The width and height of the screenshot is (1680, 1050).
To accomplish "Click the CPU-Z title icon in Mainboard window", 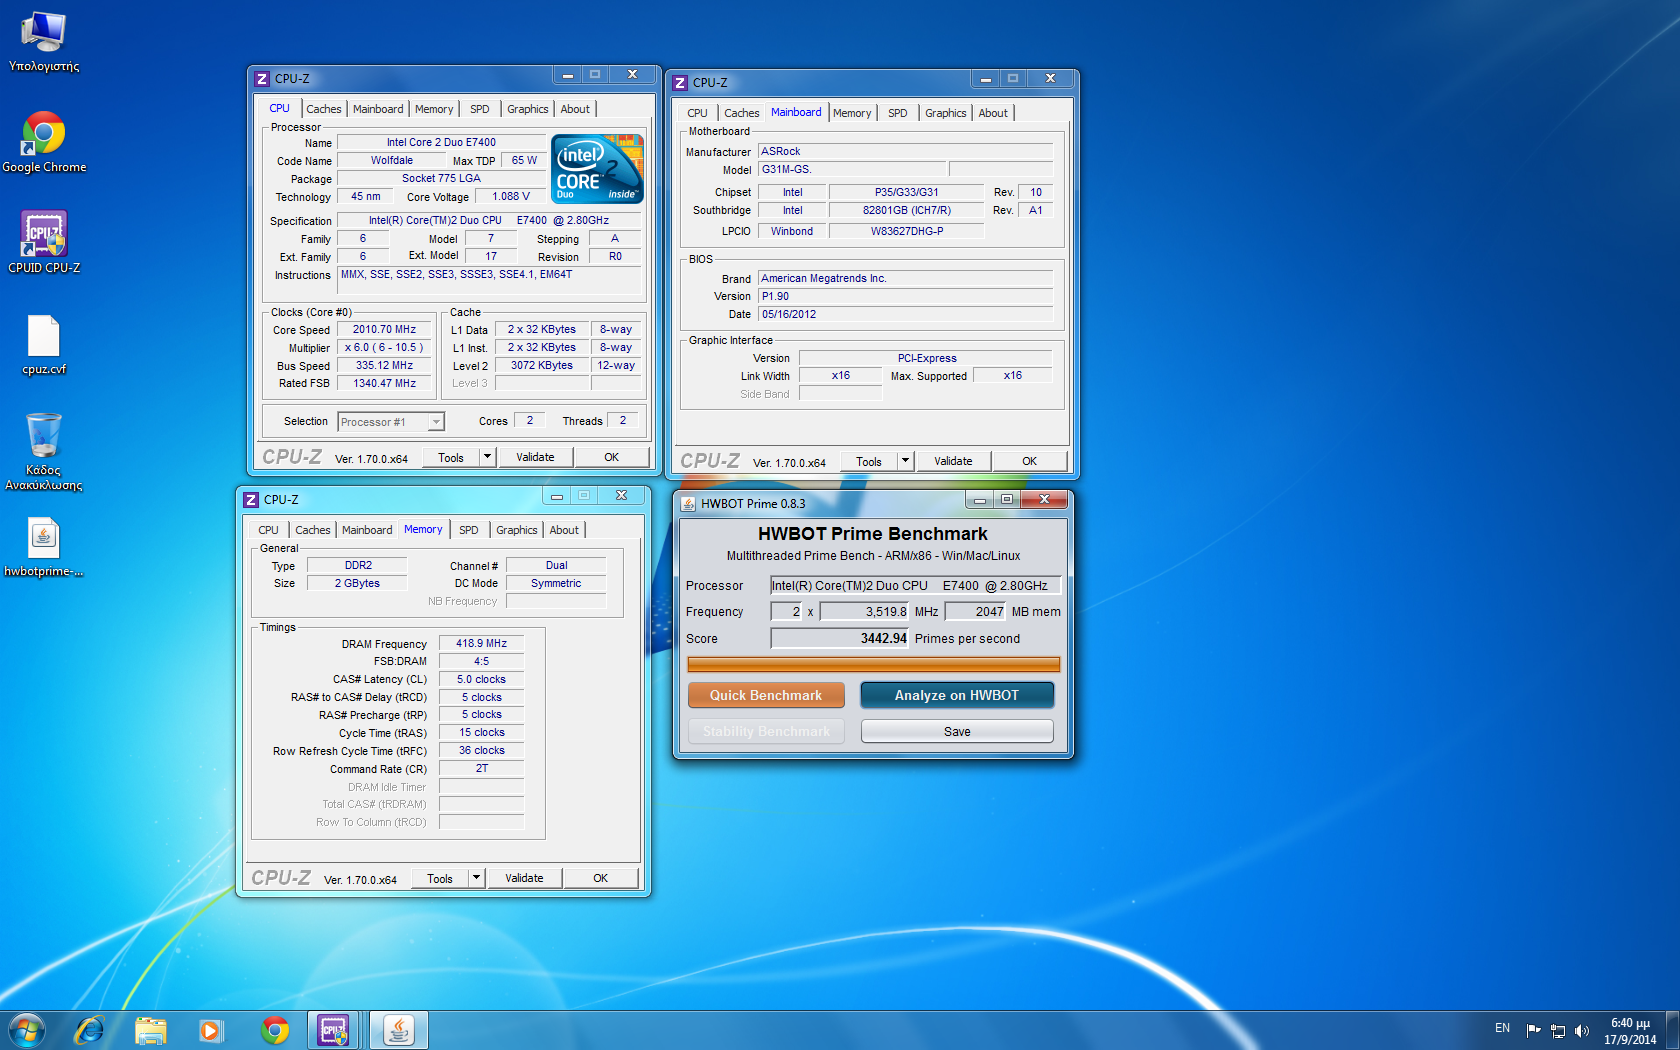I will pyautogui.click(x=680, y=83).
